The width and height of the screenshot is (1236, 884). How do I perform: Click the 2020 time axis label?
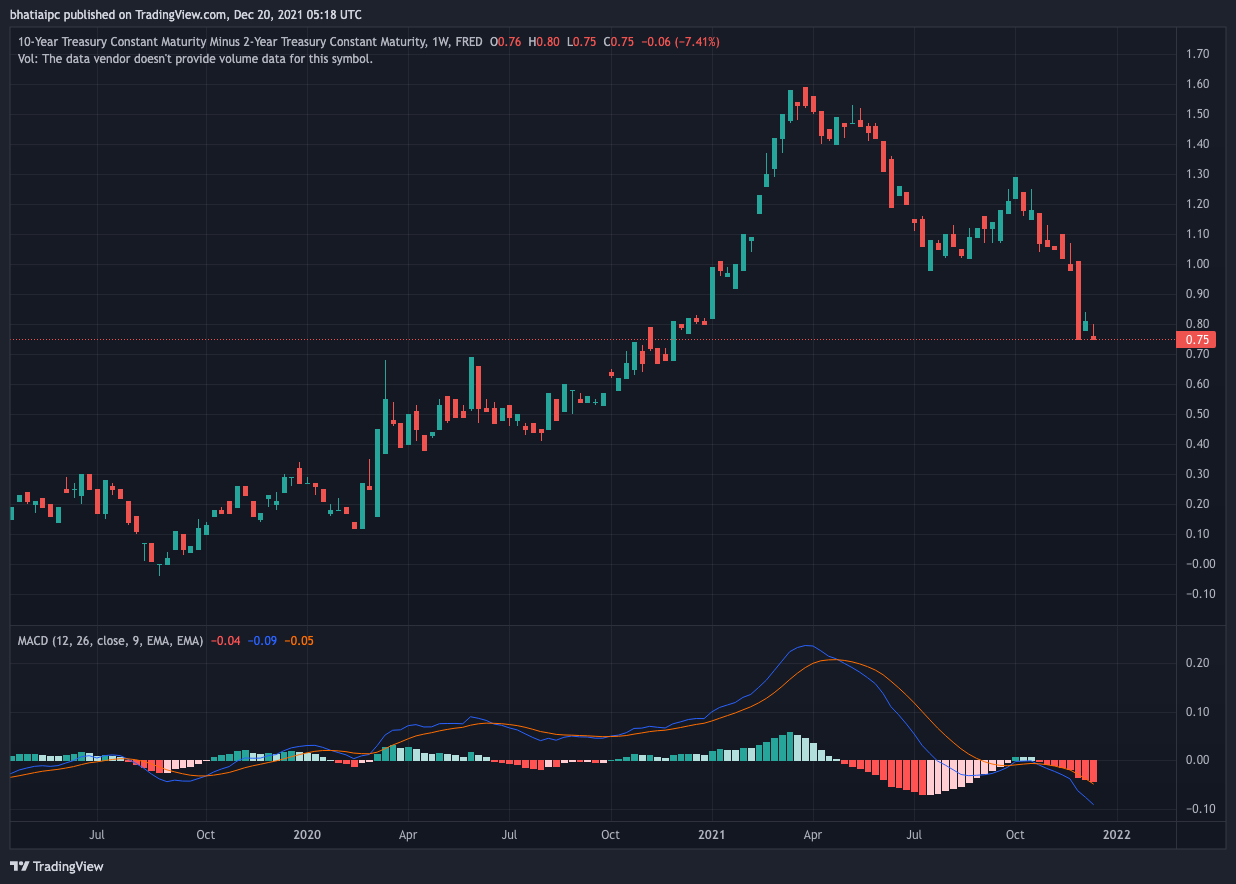pos(307,834)
